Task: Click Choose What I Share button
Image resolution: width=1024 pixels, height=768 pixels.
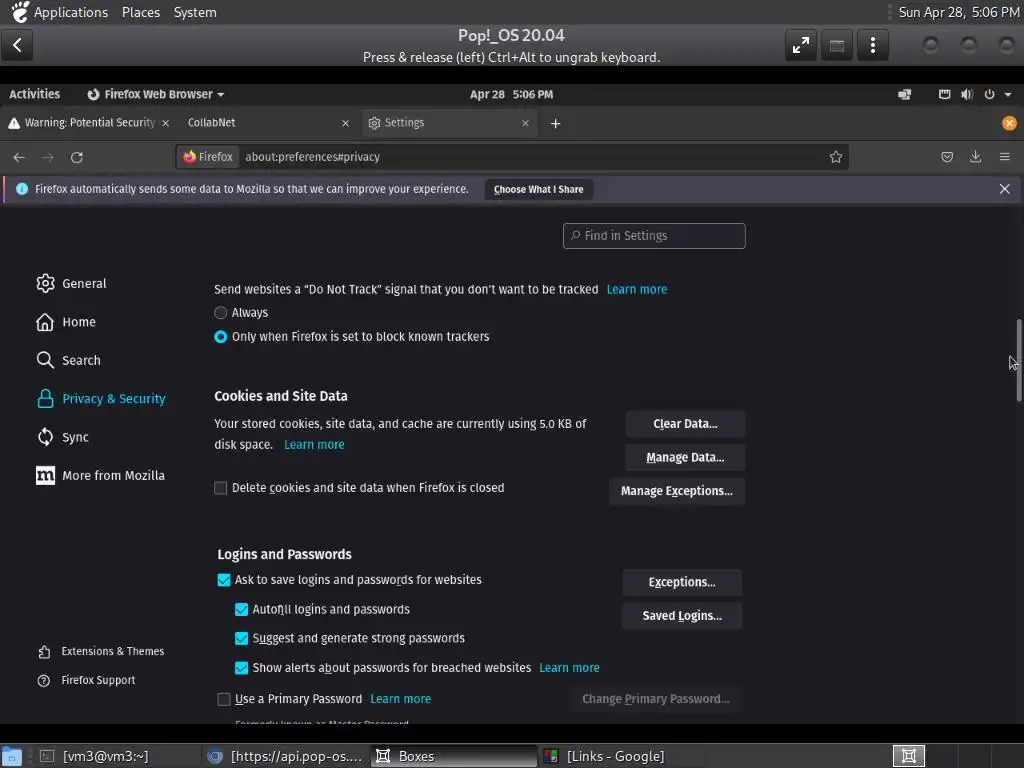Action: click(x=539, y=189)
